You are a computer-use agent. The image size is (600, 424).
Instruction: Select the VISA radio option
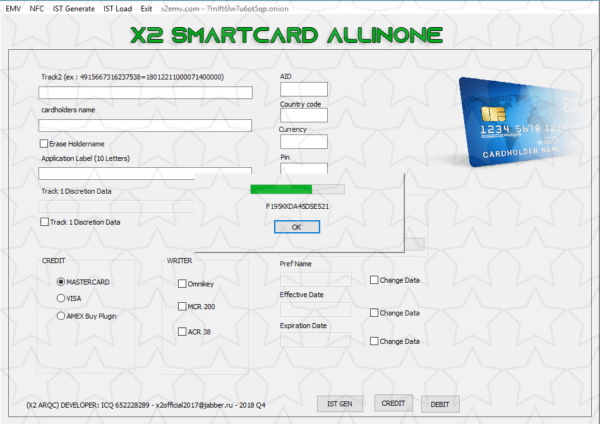[x=60, y=298]
